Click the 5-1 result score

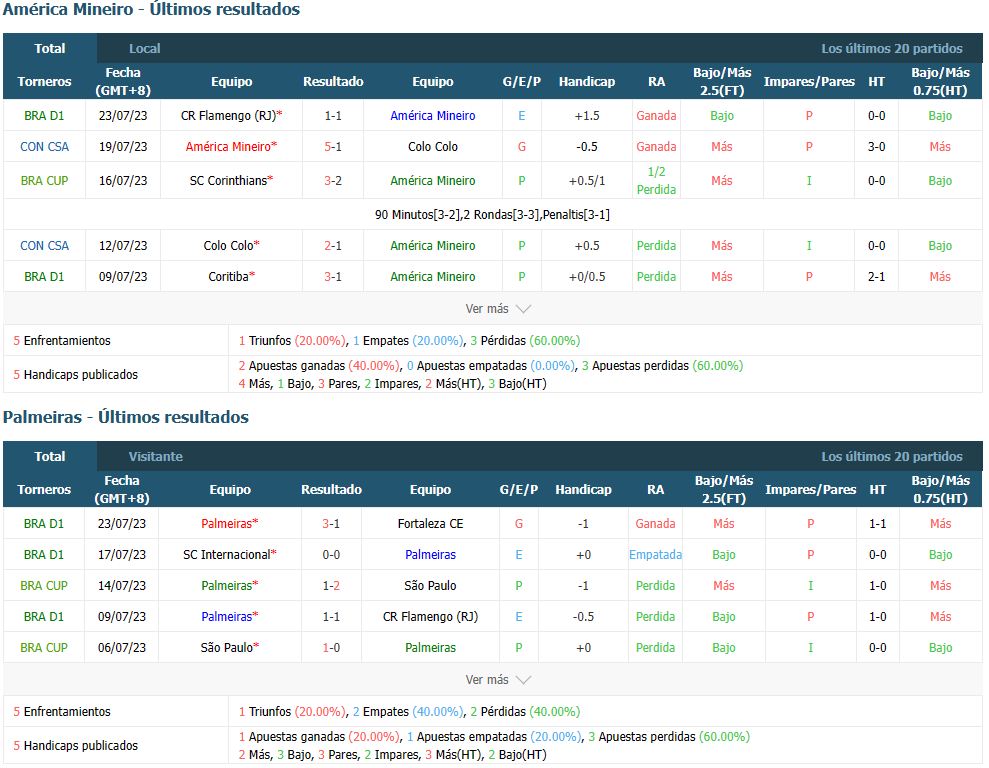pos(333,146)
